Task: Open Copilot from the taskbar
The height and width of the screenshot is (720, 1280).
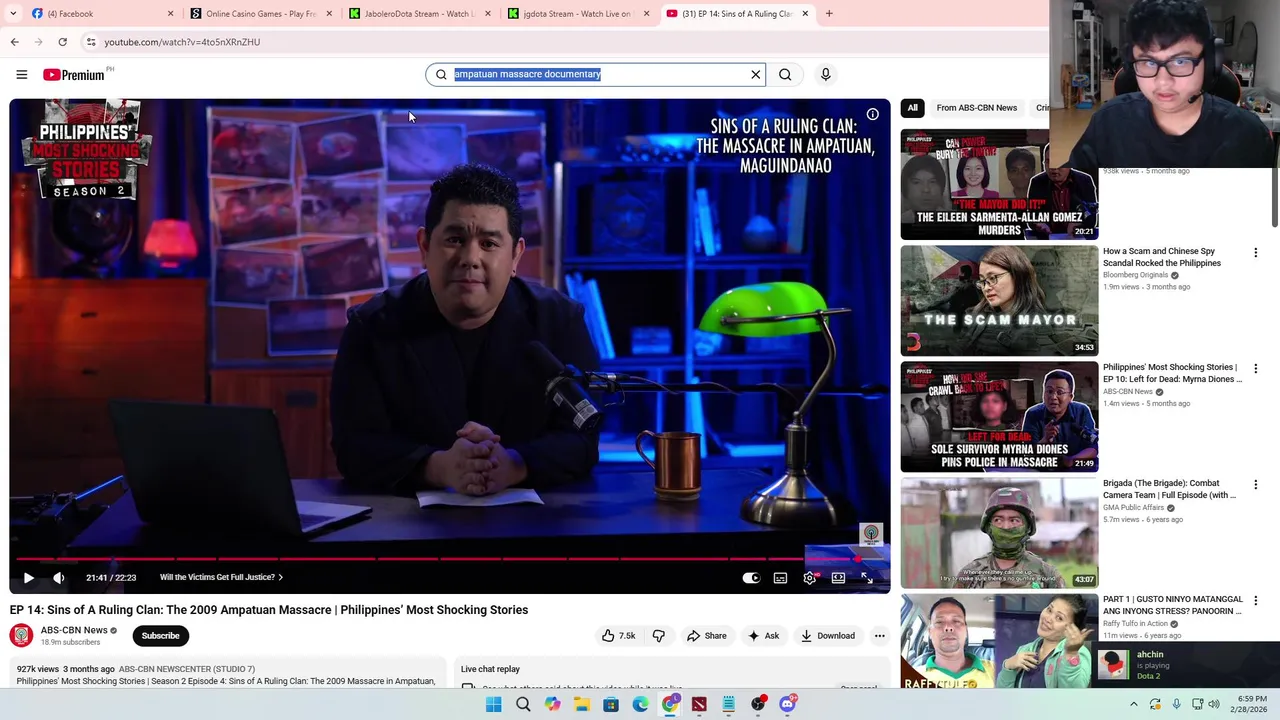Action: click(552, 704)
